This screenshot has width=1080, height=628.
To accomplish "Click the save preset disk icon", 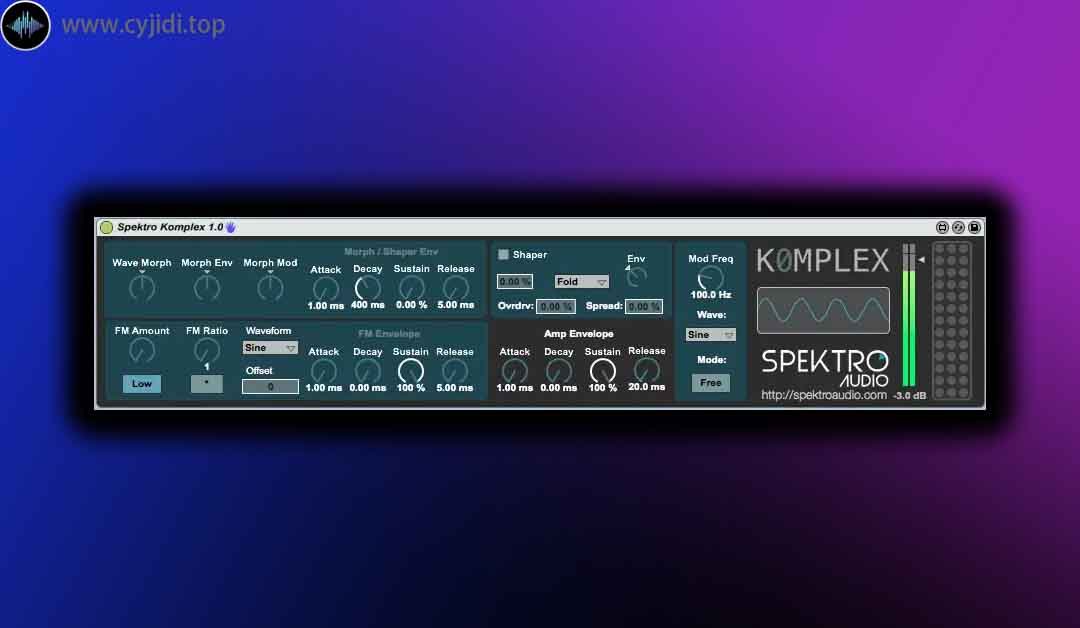I will click(974, 227).
